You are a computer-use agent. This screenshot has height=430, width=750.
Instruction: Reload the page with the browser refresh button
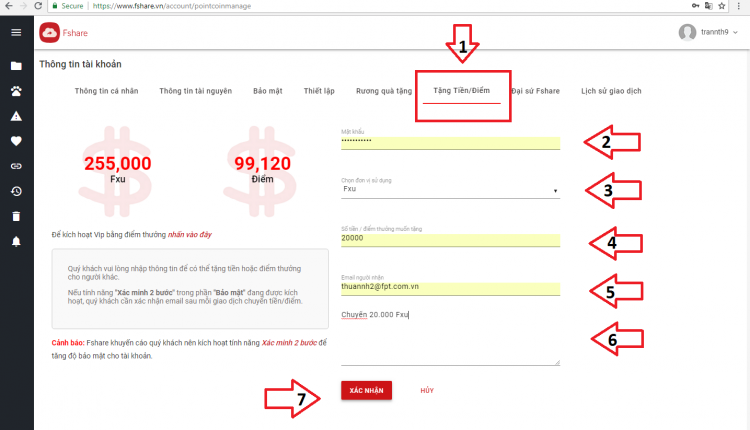pyautogui.click(x=38, y=6)
